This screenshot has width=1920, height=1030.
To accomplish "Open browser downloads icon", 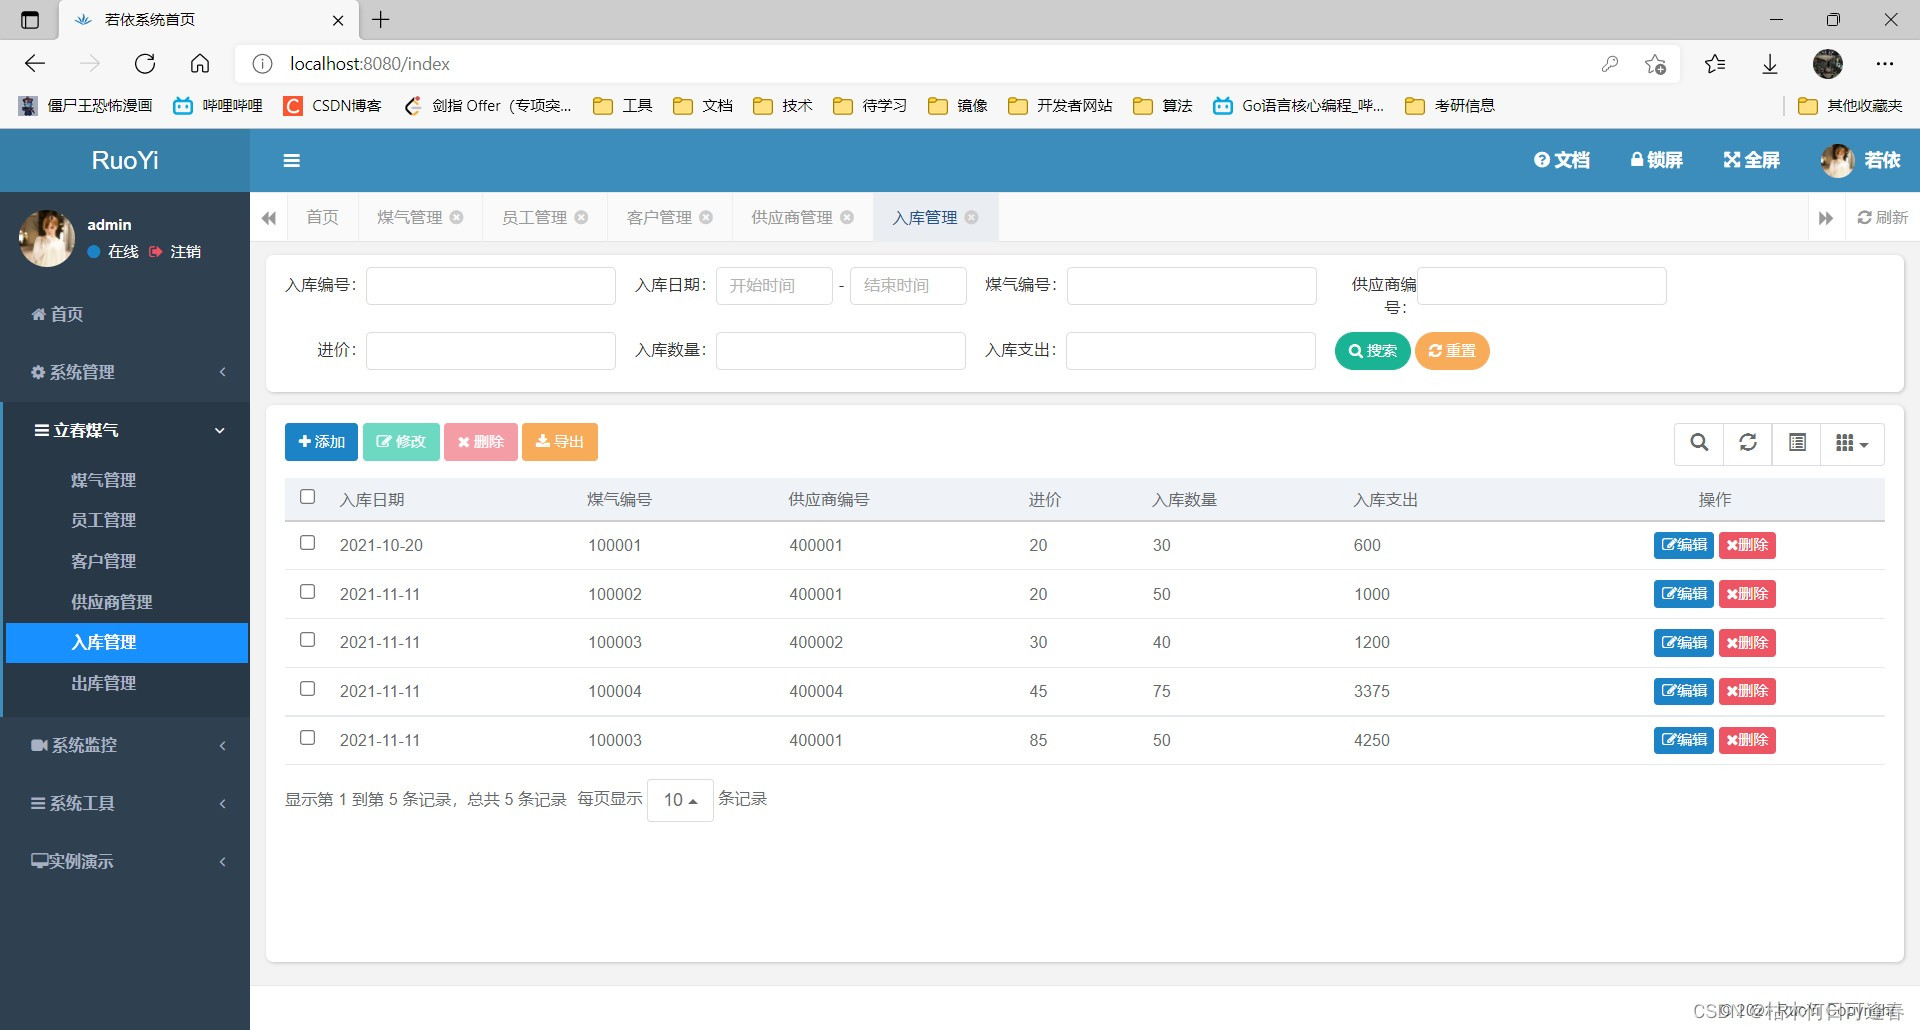I will [x=1770, y=64].
